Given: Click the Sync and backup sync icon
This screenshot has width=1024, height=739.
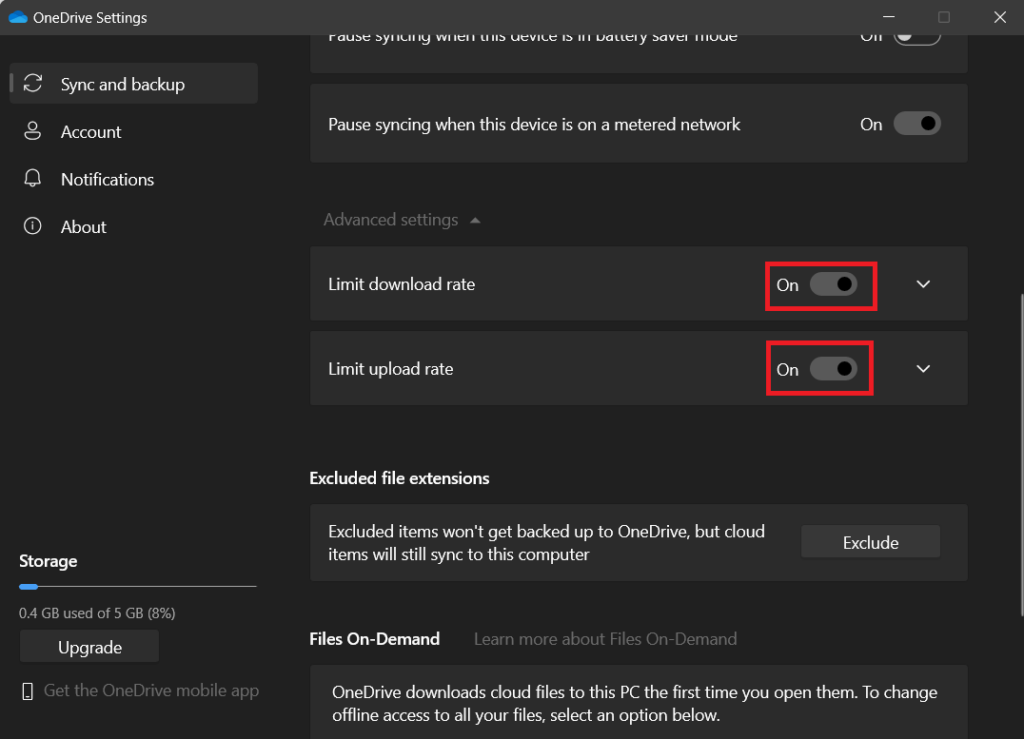Looking at the screenshot, I should (33, 84).
